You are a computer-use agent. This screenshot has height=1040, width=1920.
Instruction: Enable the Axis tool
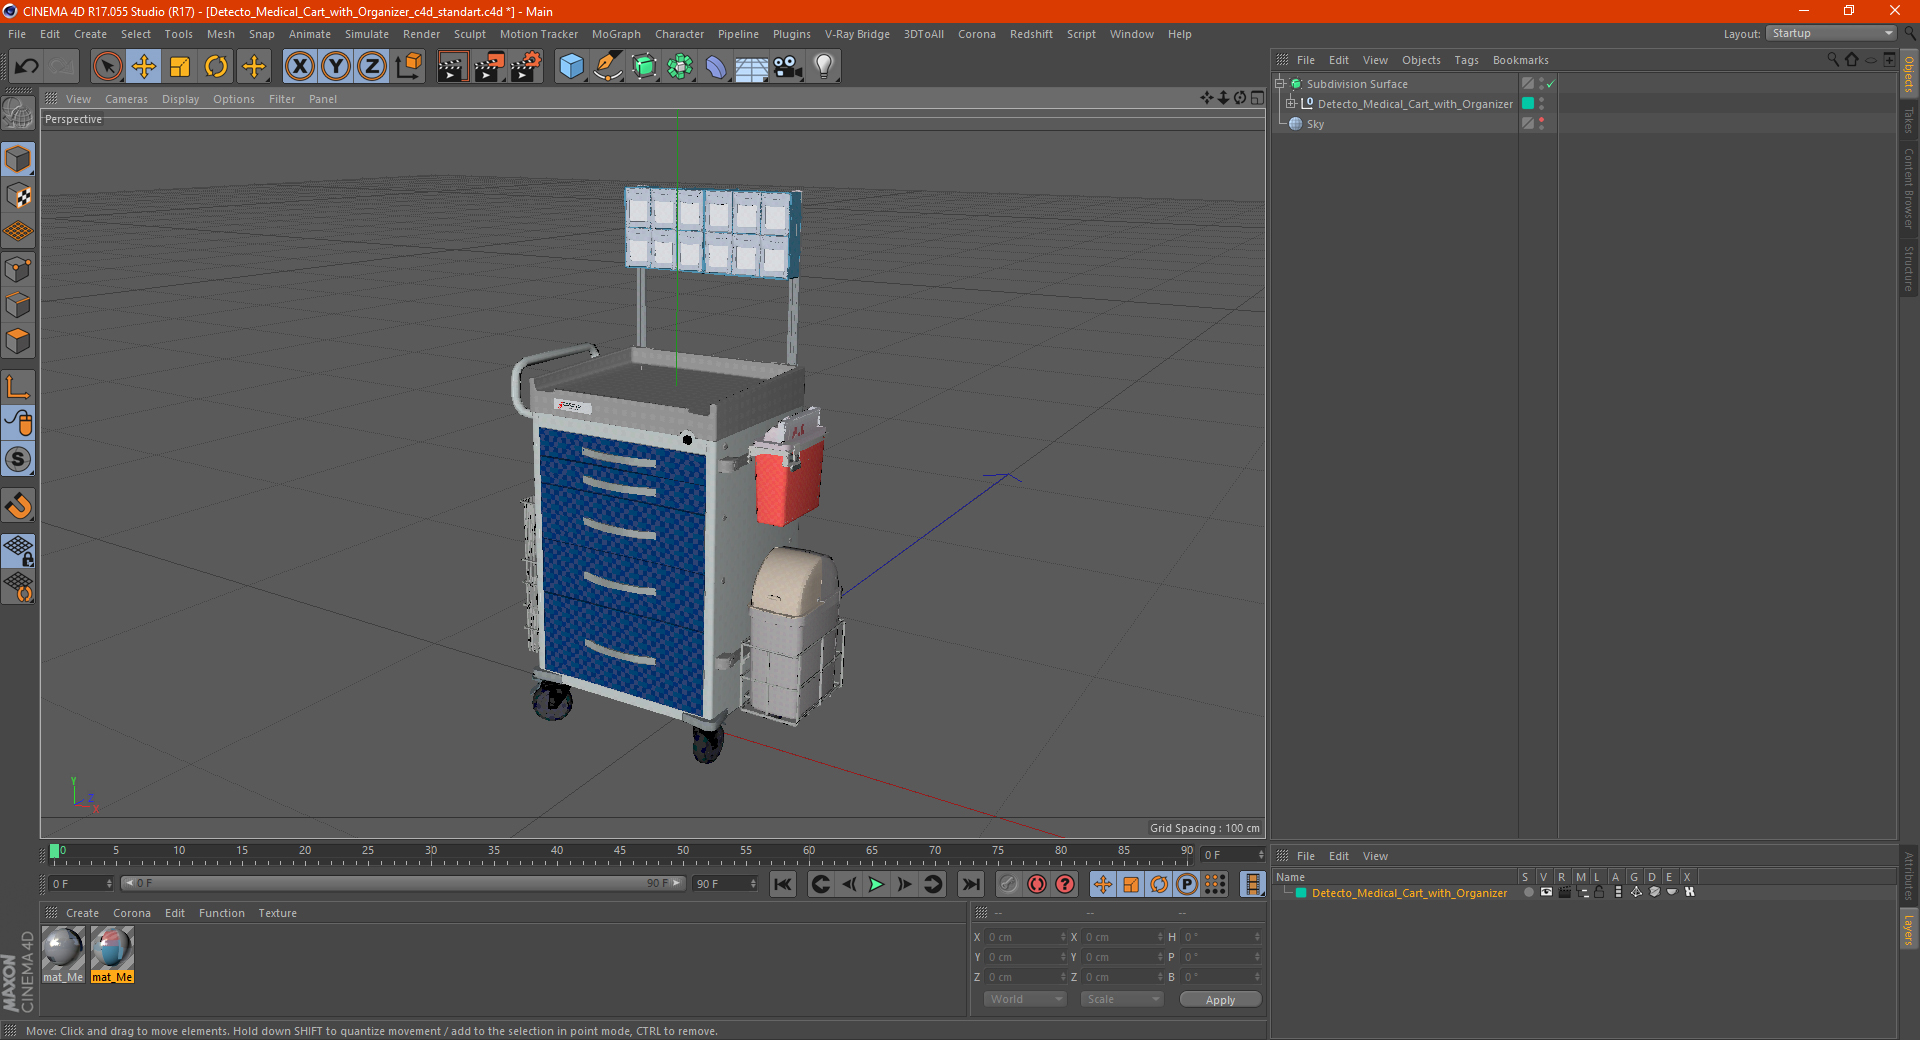[18, 387]
